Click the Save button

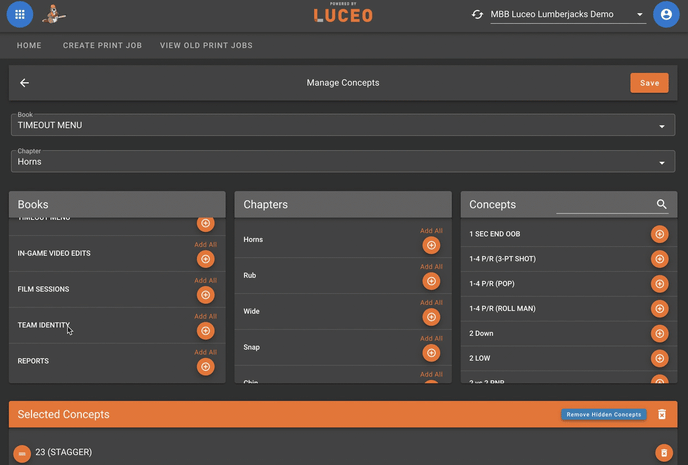coord(649,83)
